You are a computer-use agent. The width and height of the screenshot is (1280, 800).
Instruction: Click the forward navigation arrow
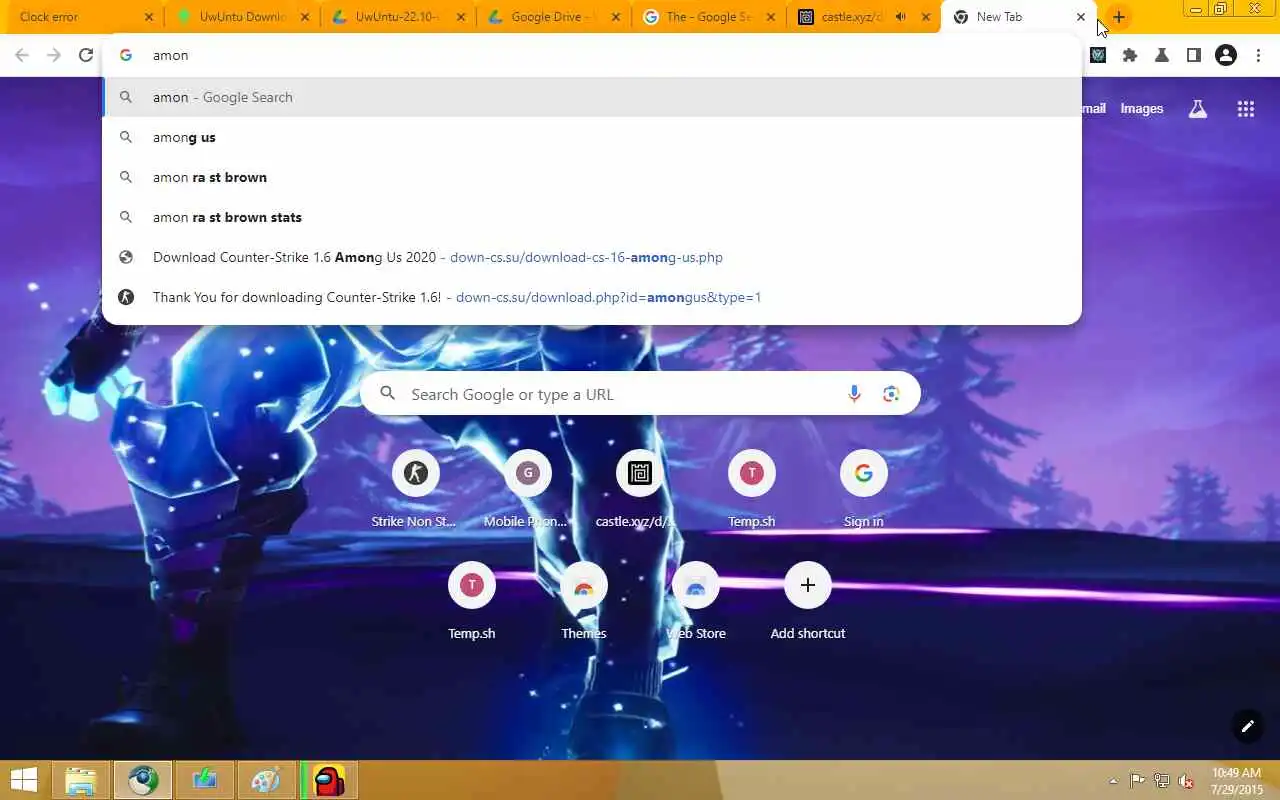point(54,56)
